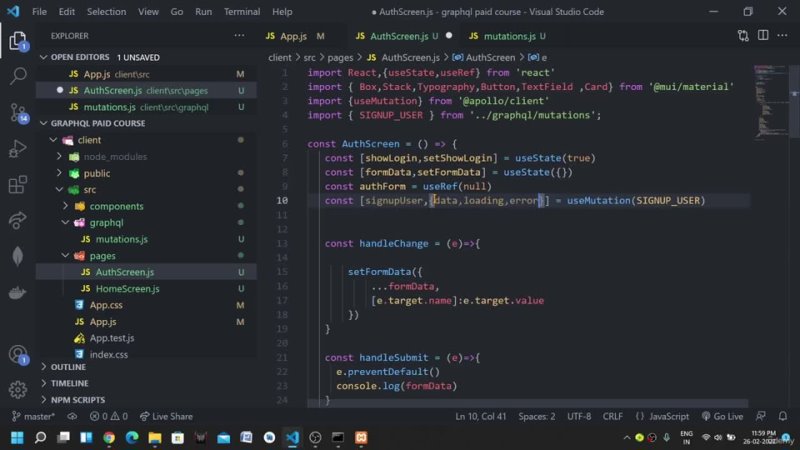Click the Open Changes icon in editor toolbar
The image size is (800, 450).
point(743,36)
